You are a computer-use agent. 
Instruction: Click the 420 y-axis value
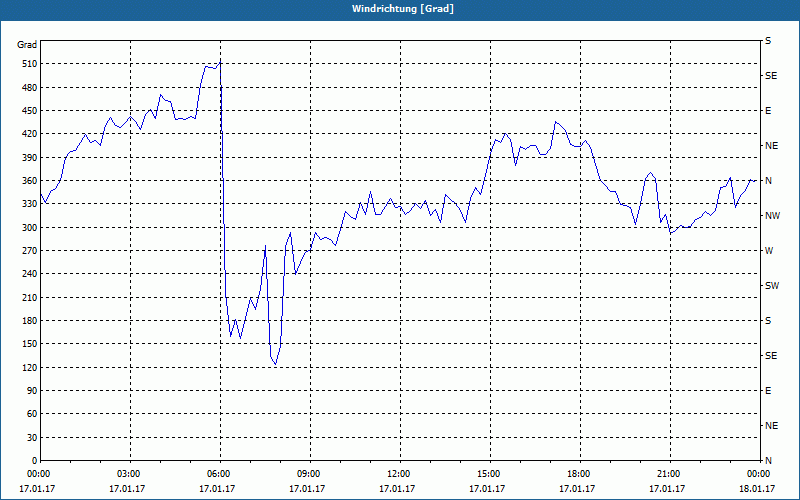29,134
